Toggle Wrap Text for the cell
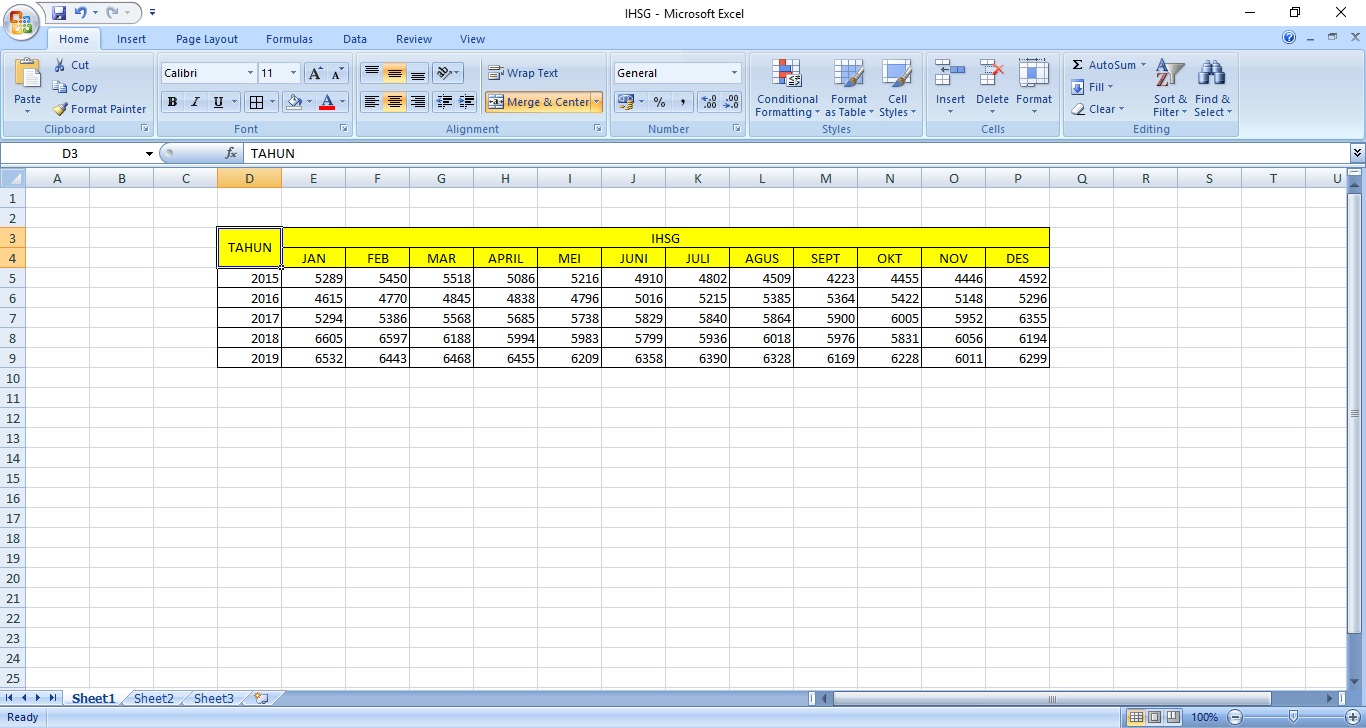1366x728 pixels. [x=522, y=73]
